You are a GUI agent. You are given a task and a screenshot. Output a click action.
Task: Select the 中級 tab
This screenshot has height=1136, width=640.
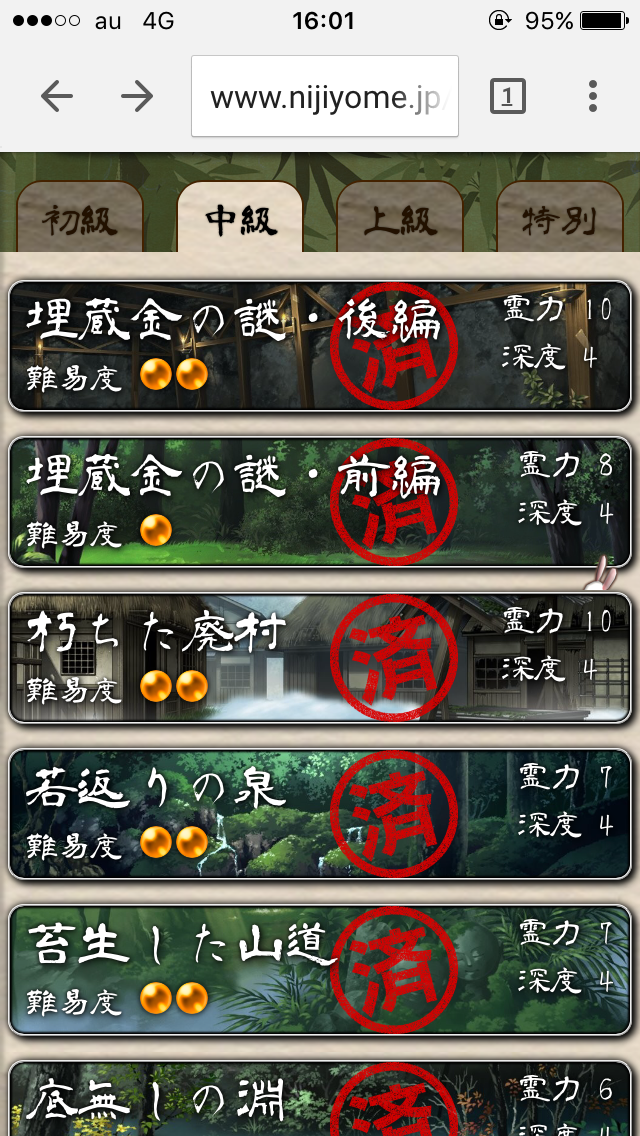pos(240,217)
